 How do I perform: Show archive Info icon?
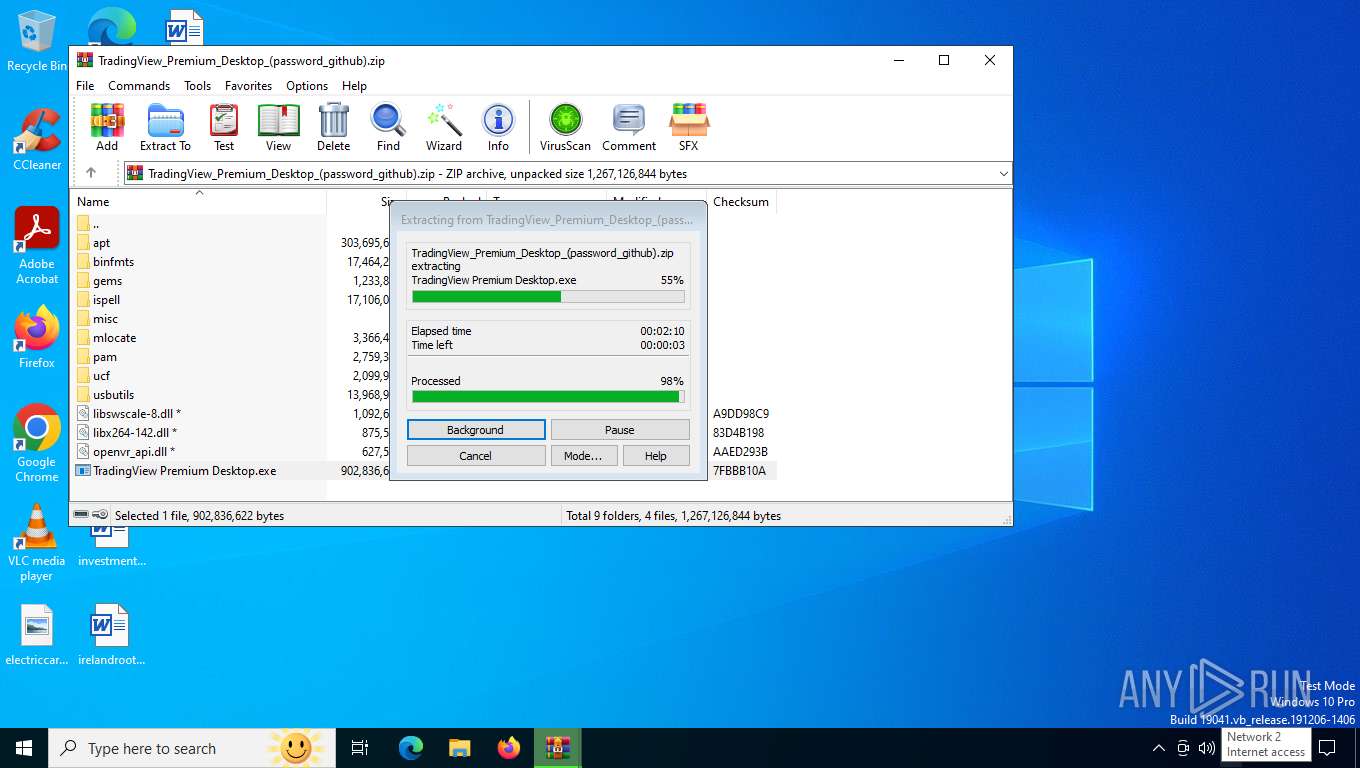click(498, 127)
